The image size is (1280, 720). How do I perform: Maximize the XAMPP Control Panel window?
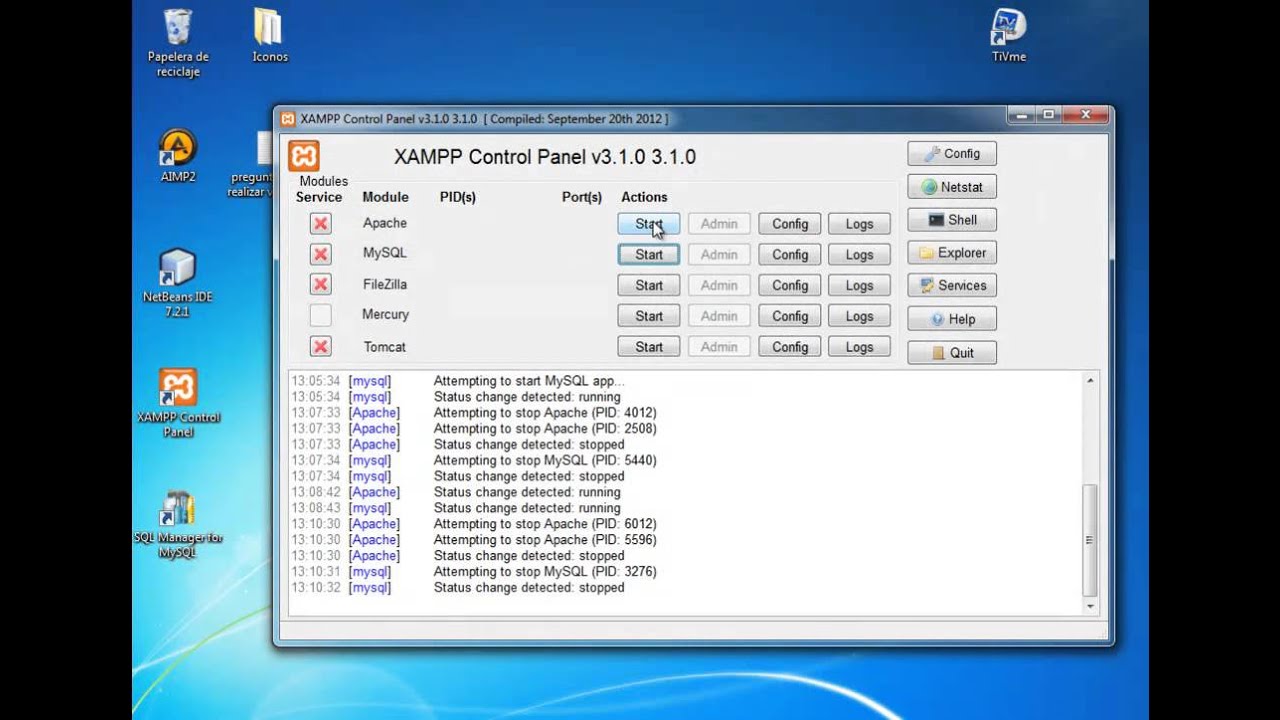pos(1048,115)
